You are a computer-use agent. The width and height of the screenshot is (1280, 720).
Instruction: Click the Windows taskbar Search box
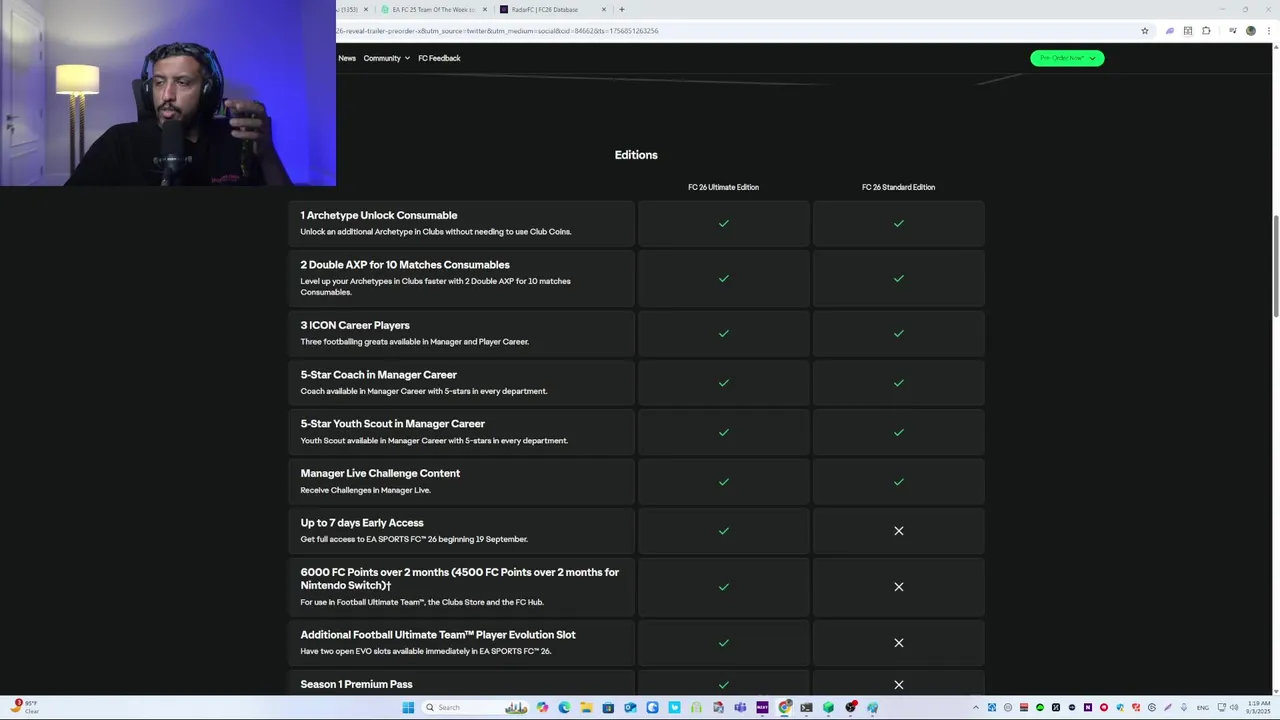coord(475,708)
